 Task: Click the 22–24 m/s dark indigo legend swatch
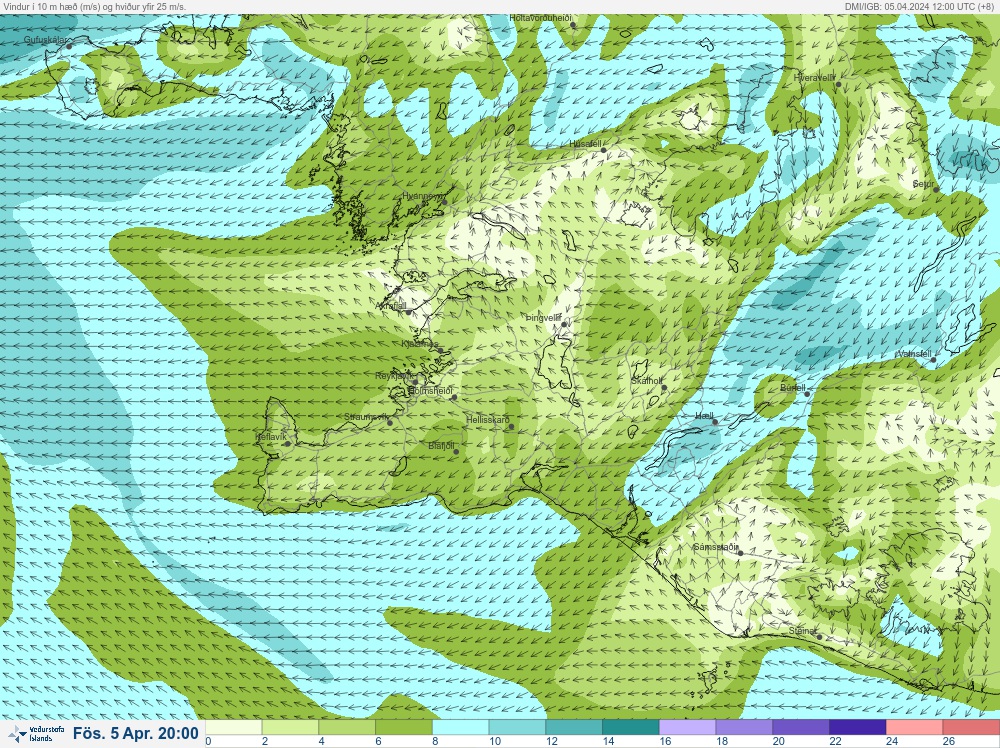[x=858, y=727]
